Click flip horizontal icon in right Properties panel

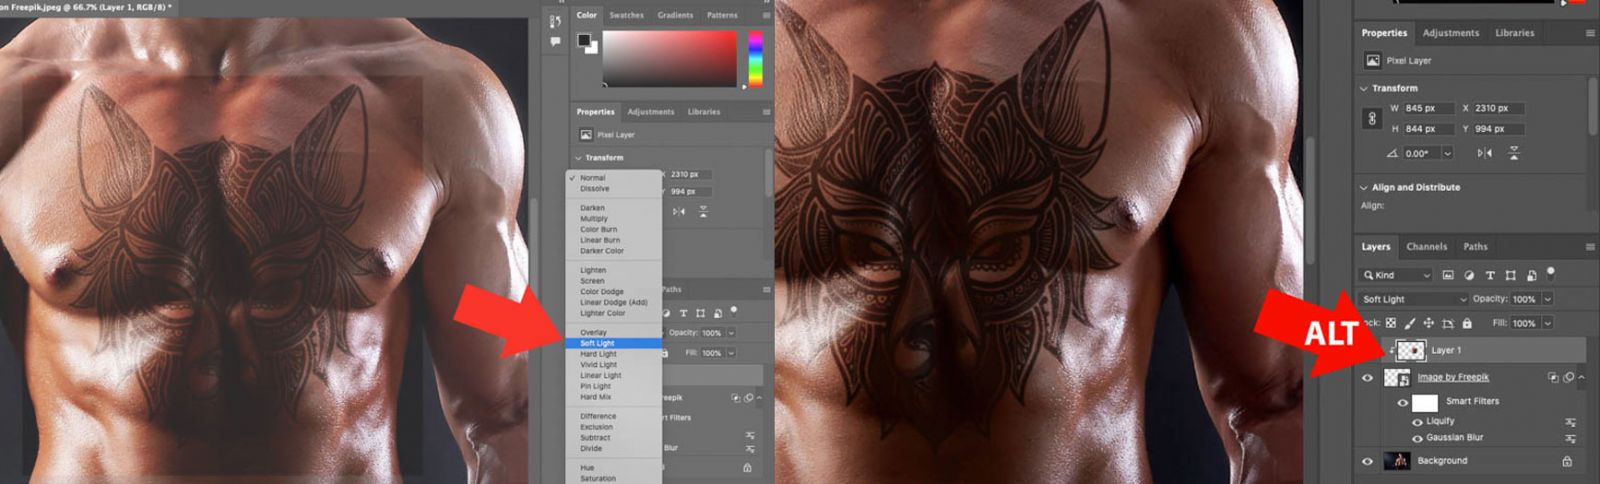point(1484,153)
